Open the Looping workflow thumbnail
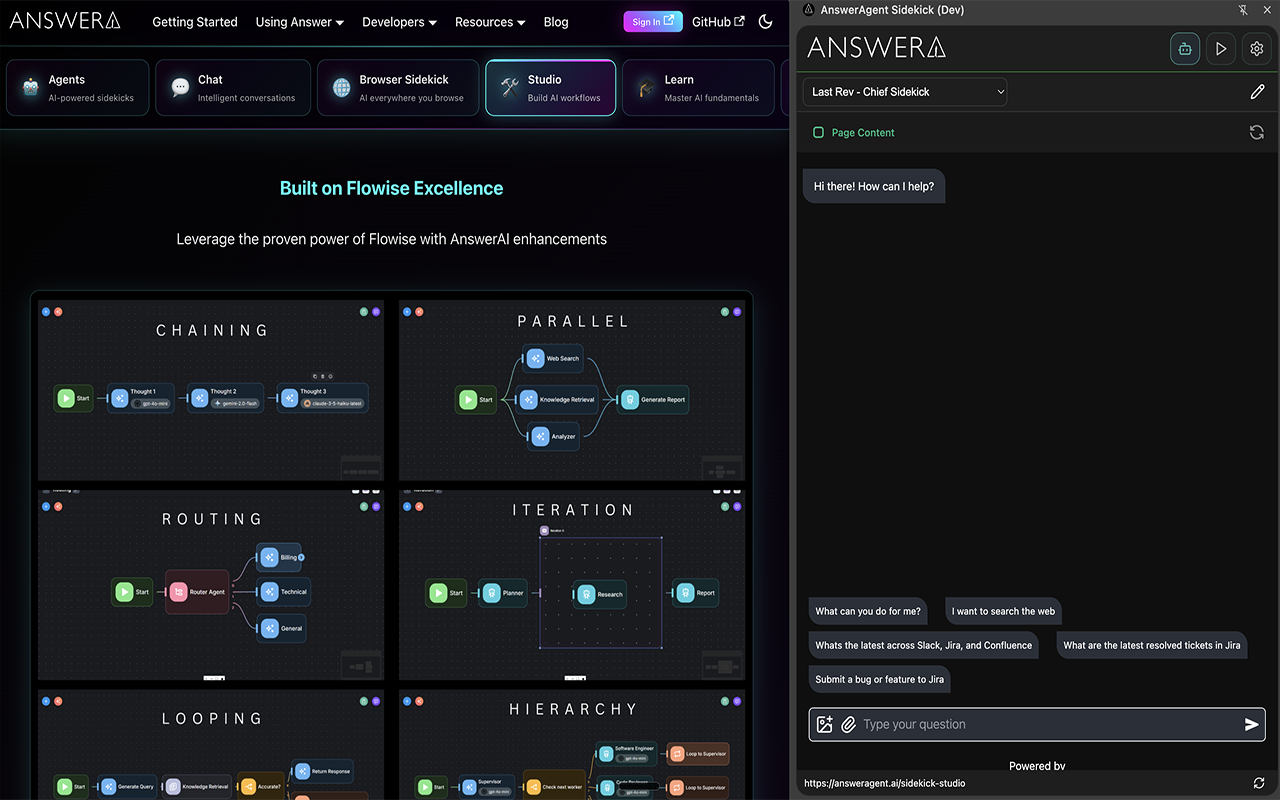Screen dimensions: 1280x800 (x=211, y=744)
